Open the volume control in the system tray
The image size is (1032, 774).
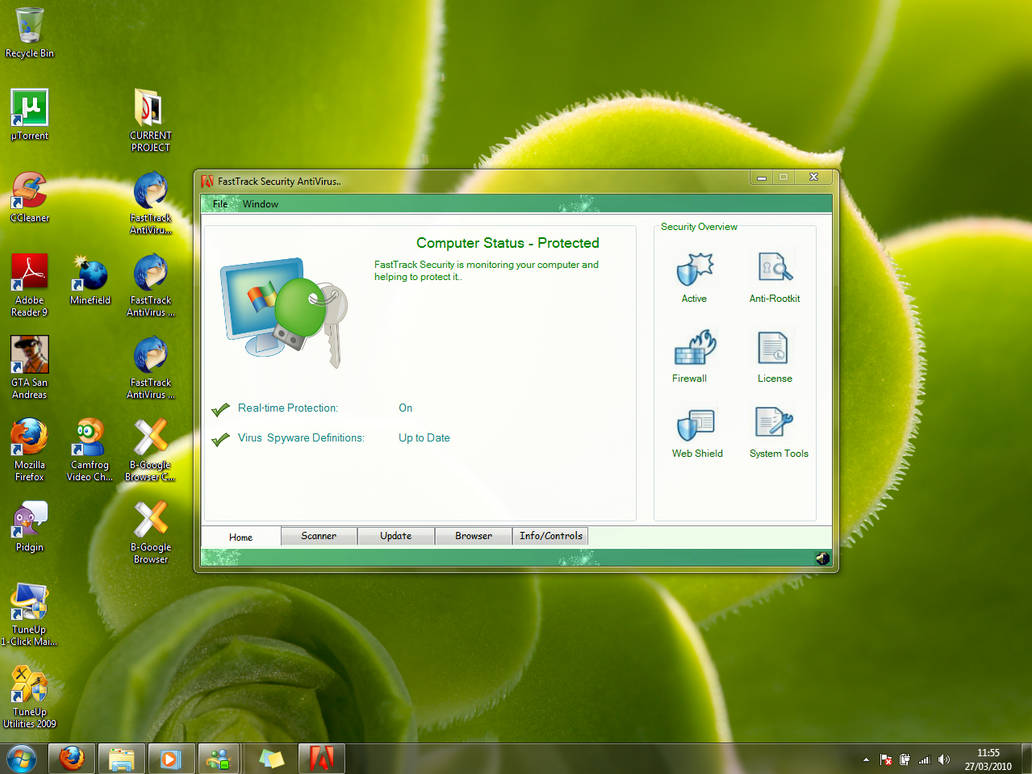click(x=943, y=759)
